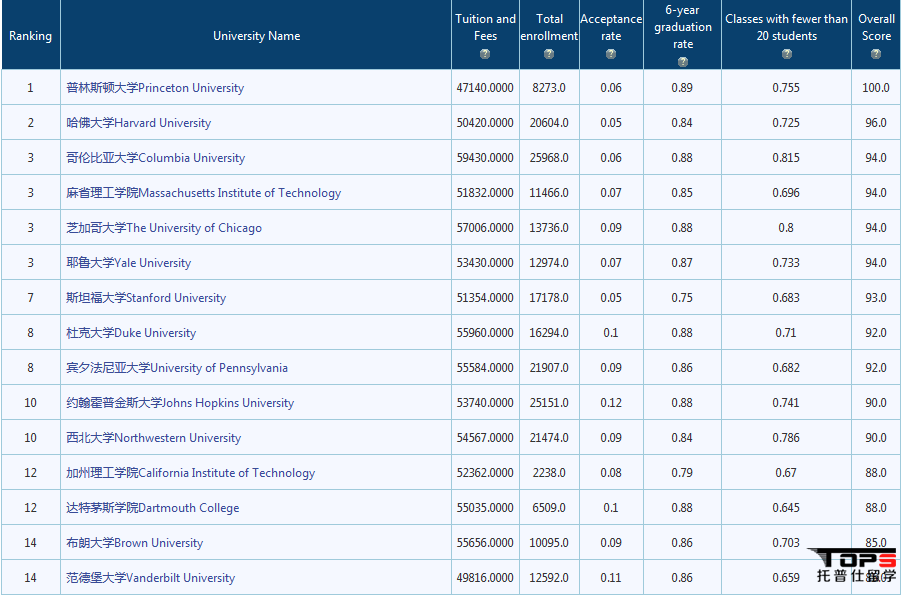The height and width of the screenshot is (595, 901).
Task: Select Johns Hopkins enrollment 25151.0
Action: tap(549, 404)
